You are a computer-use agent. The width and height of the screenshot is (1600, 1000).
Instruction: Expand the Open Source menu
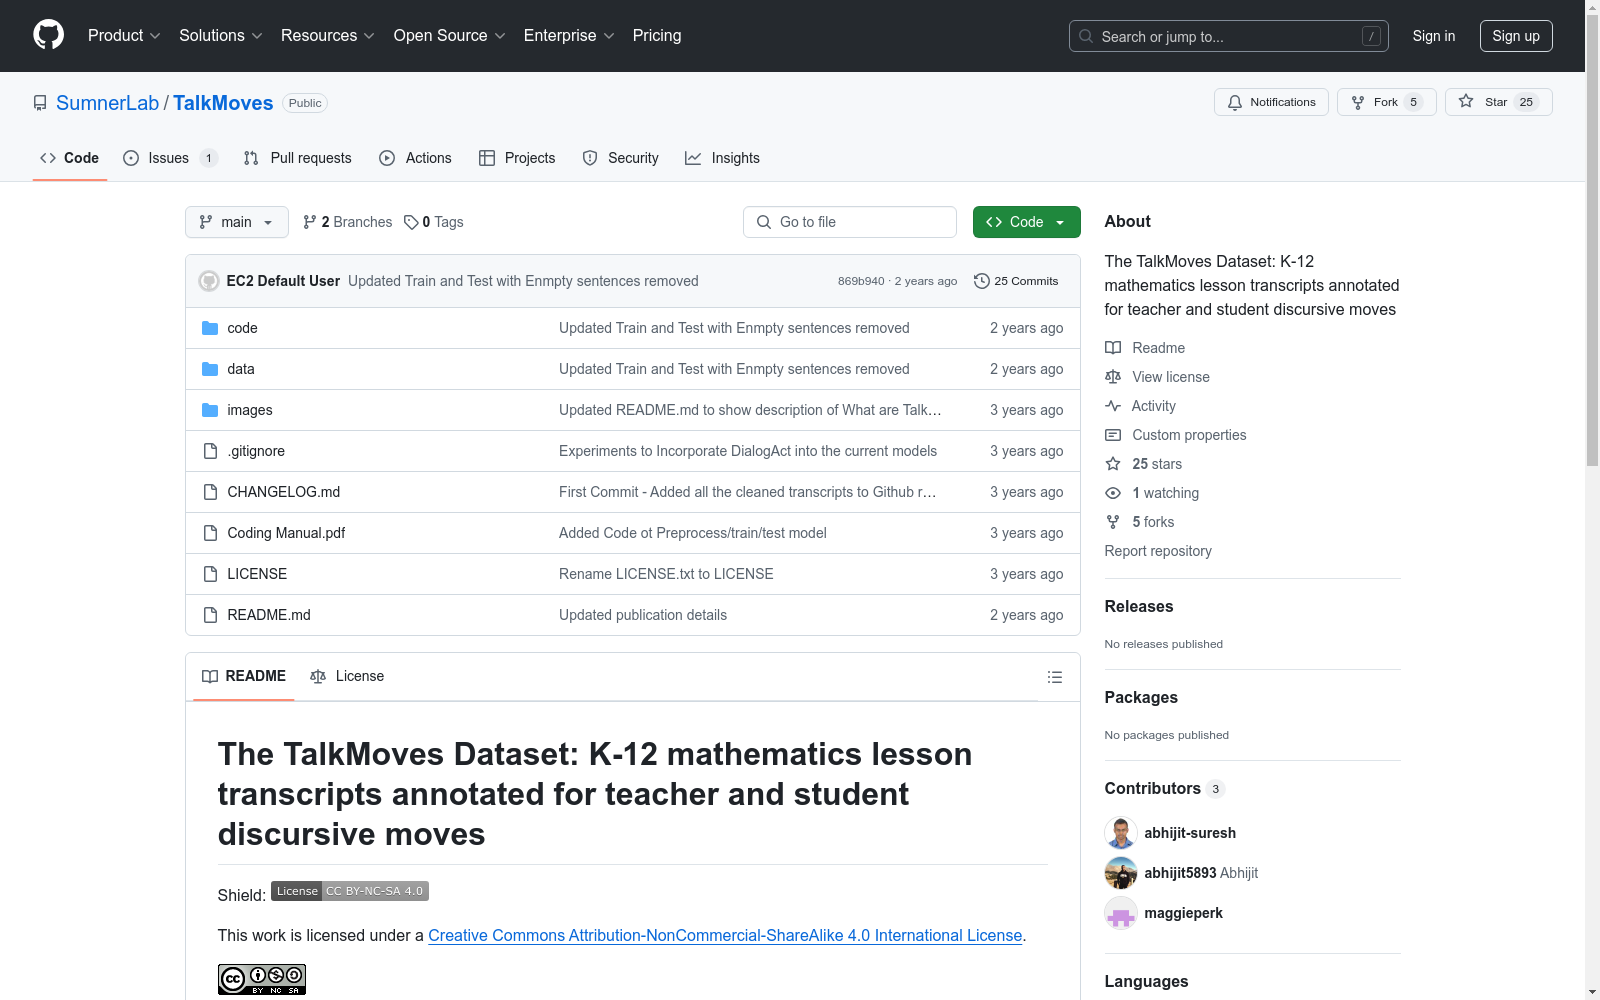tap(450, 35)
